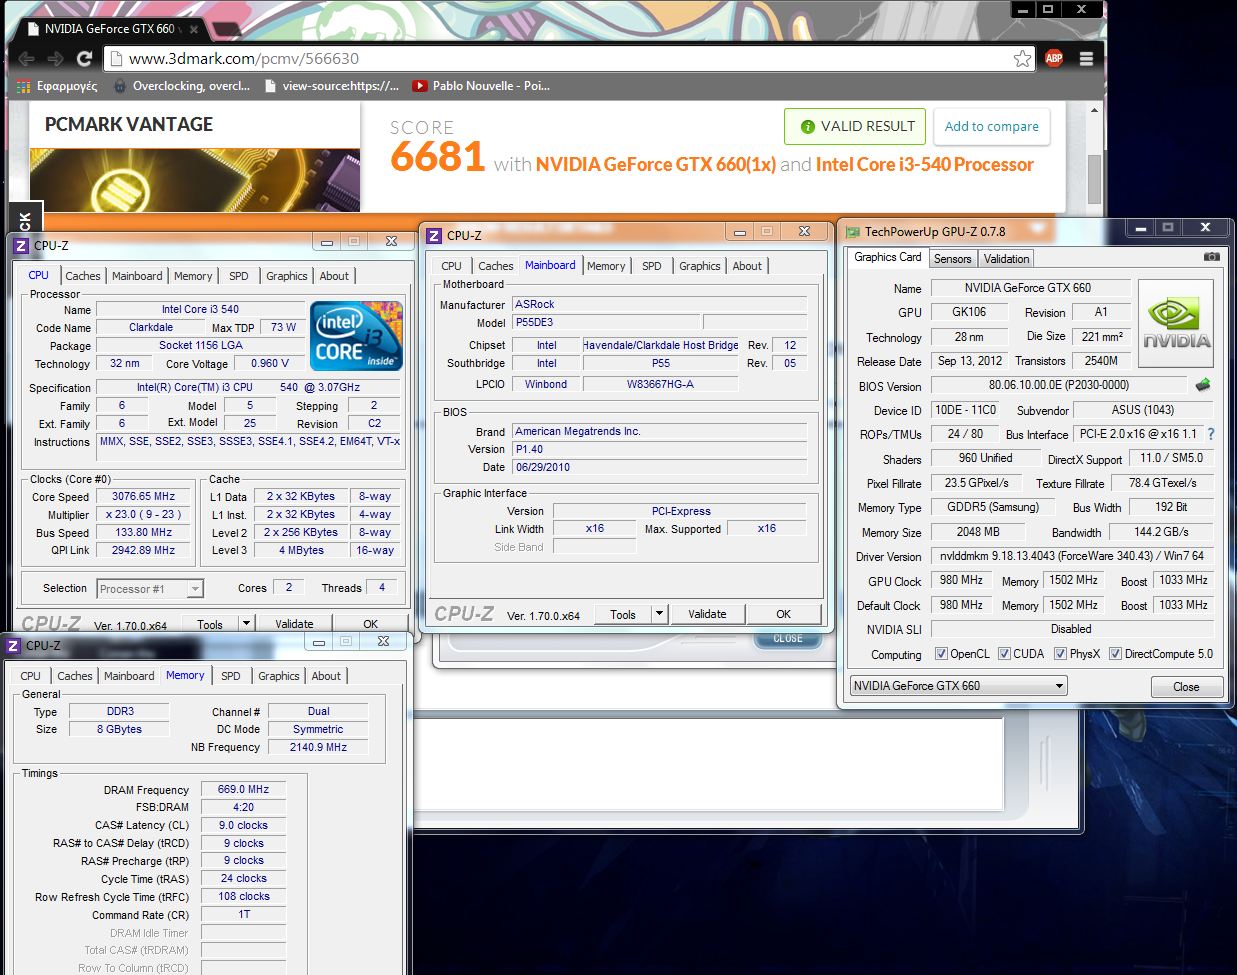This screenshot has height=975, width=1237.
Task: Click CPU-Z icon in Memory window title
Action: click(13, 646)
